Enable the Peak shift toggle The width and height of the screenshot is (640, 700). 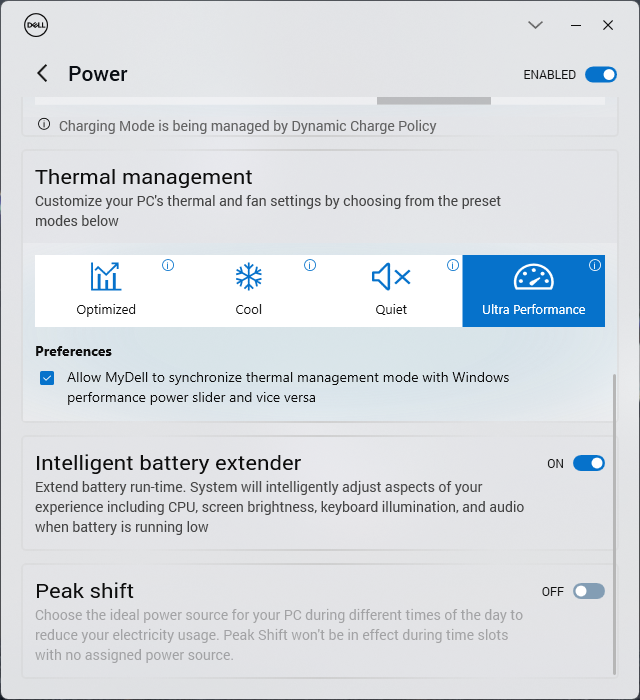click(589, 591)
